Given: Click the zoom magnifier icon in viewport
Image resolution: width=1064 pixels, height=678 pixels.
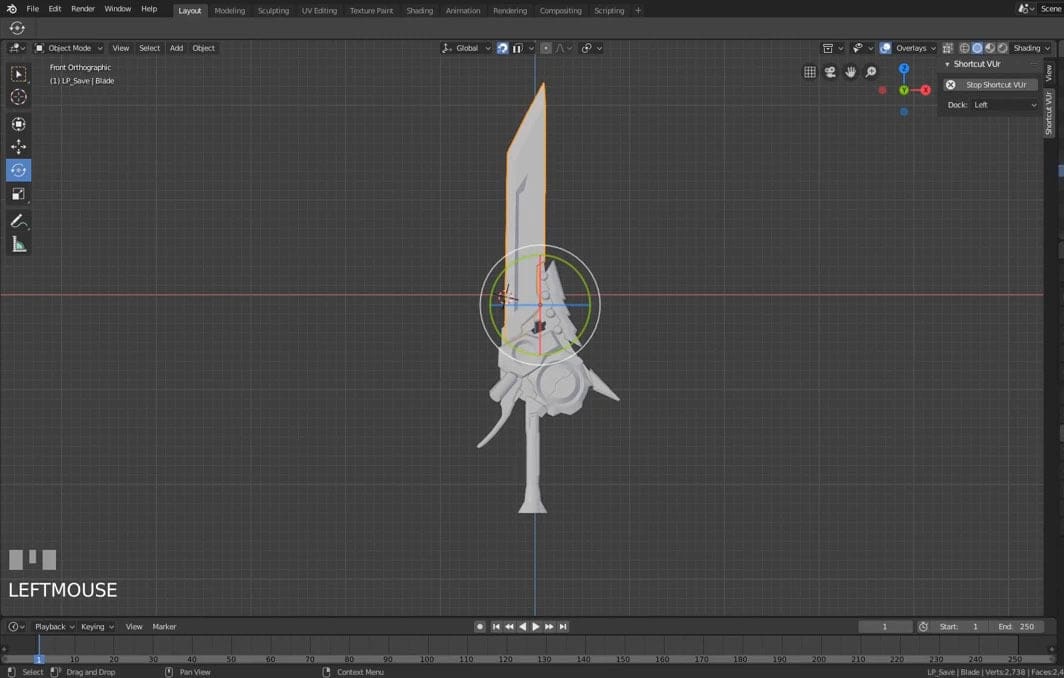Looking at the screenshot, I should pos(871,72).
